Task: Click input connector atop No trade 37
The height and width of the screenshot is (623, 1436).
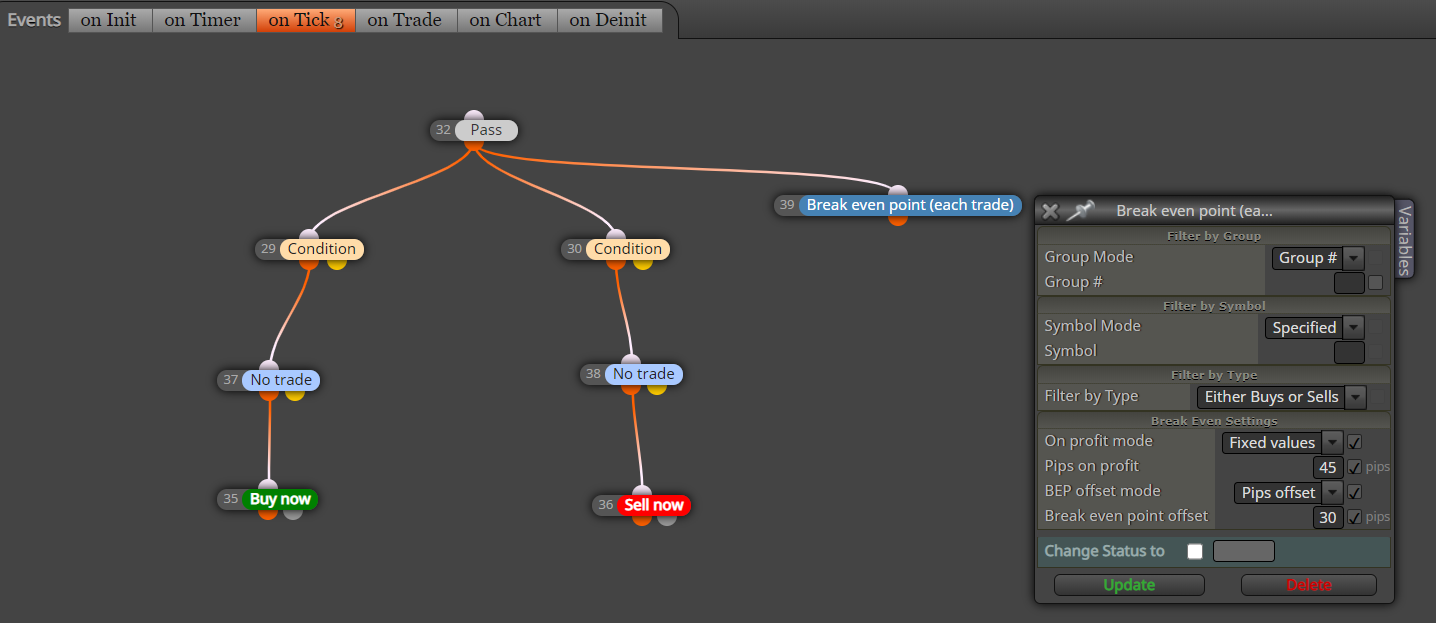Action: click(x=269, y=367)
